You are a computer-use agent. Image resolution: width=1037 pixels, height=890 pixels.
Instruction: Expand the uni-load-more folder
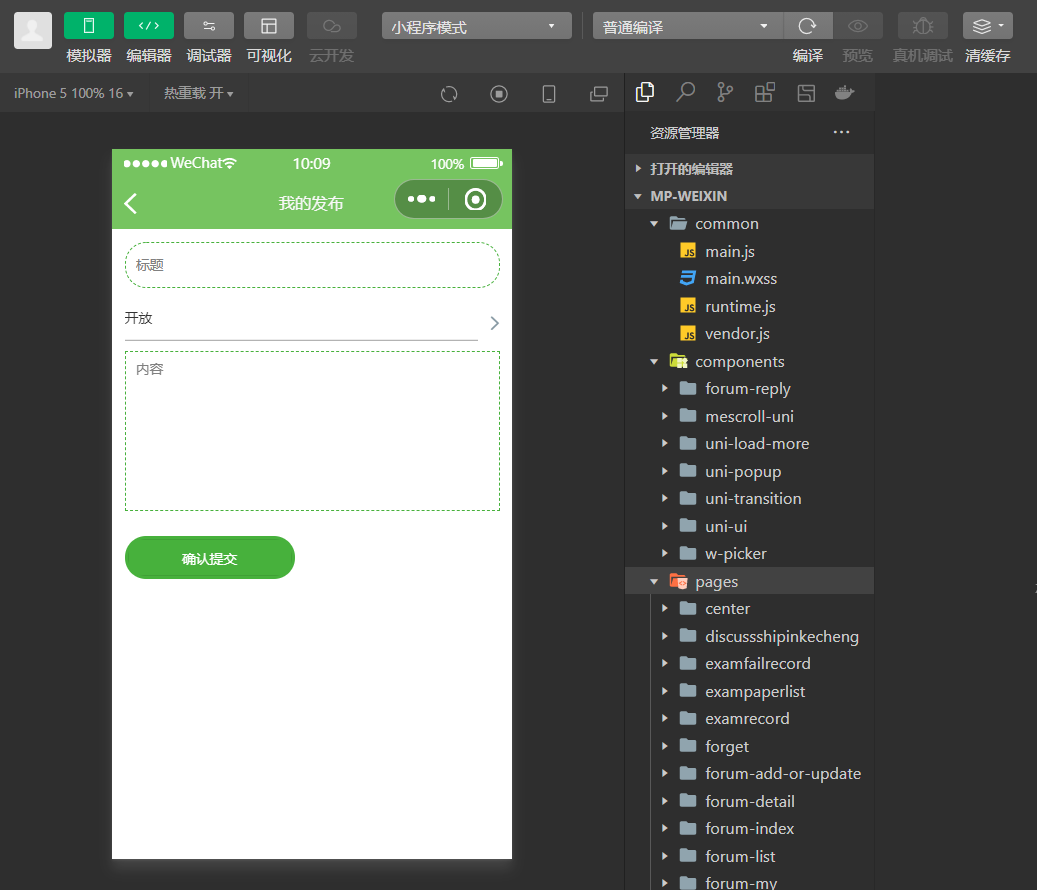point(749,443)
